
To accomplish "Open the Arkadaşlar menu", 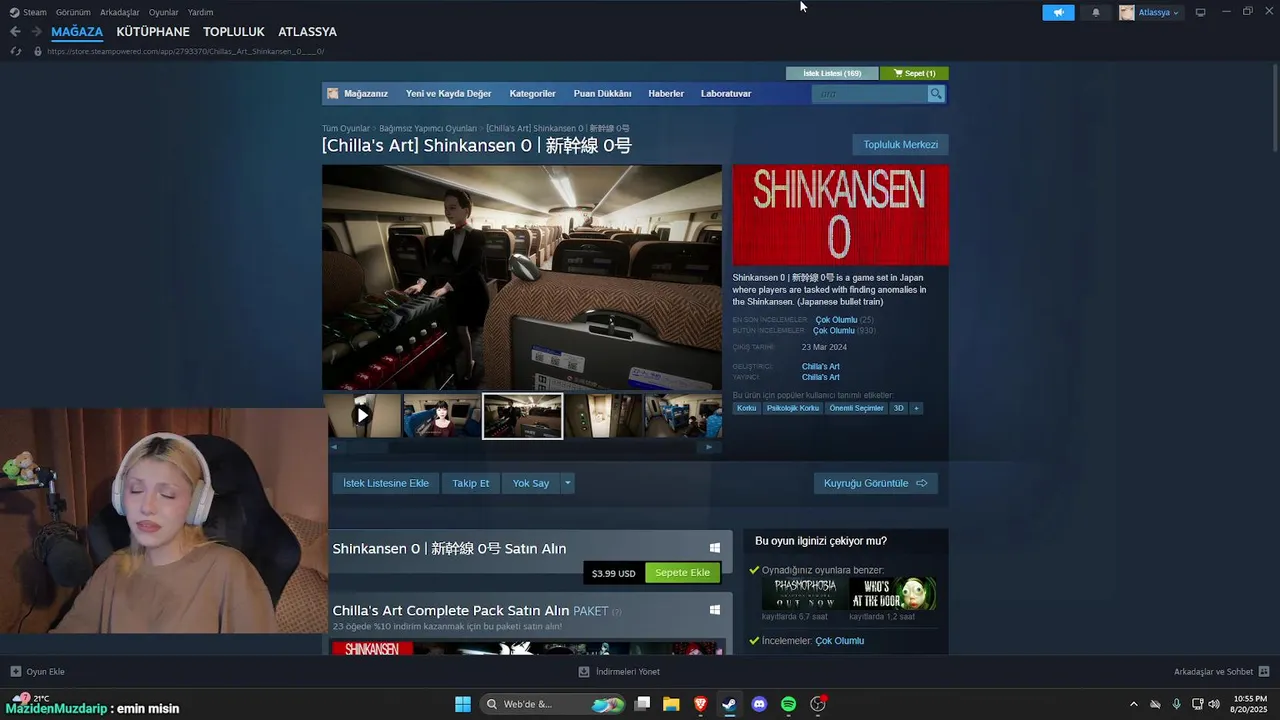I will point(120,12).
